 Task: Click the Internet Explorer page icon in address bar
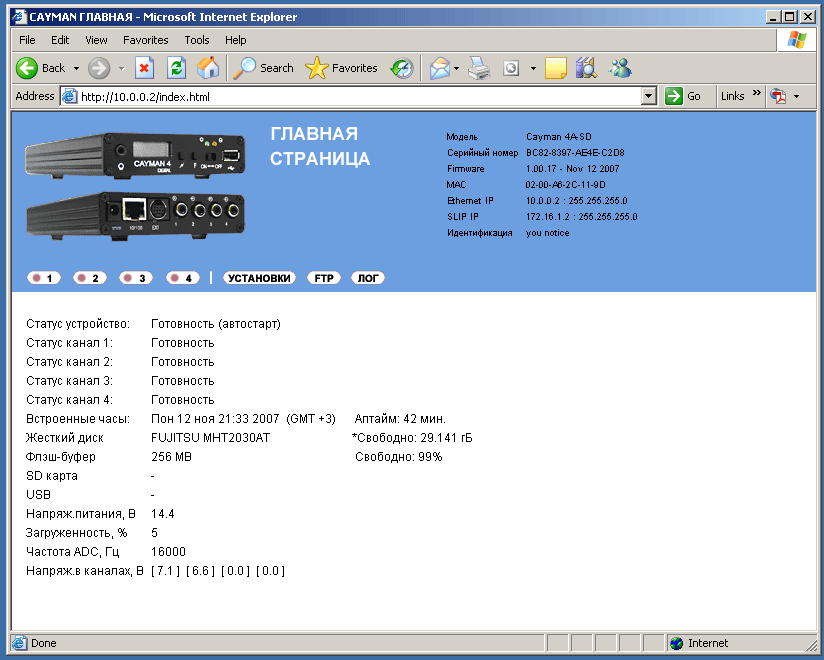coord(69,97)
